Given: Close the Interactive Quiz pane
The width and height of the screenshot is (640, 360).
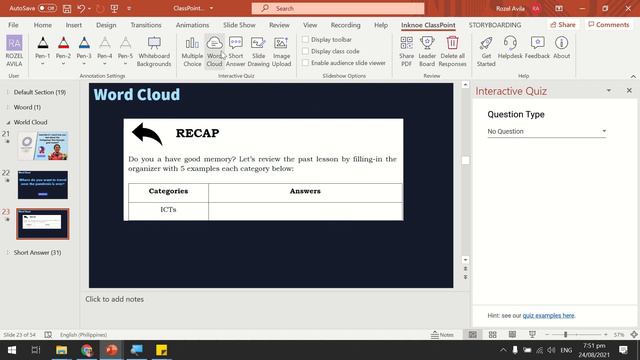Looking at the screenshot, I should click(x=629, y=90).
